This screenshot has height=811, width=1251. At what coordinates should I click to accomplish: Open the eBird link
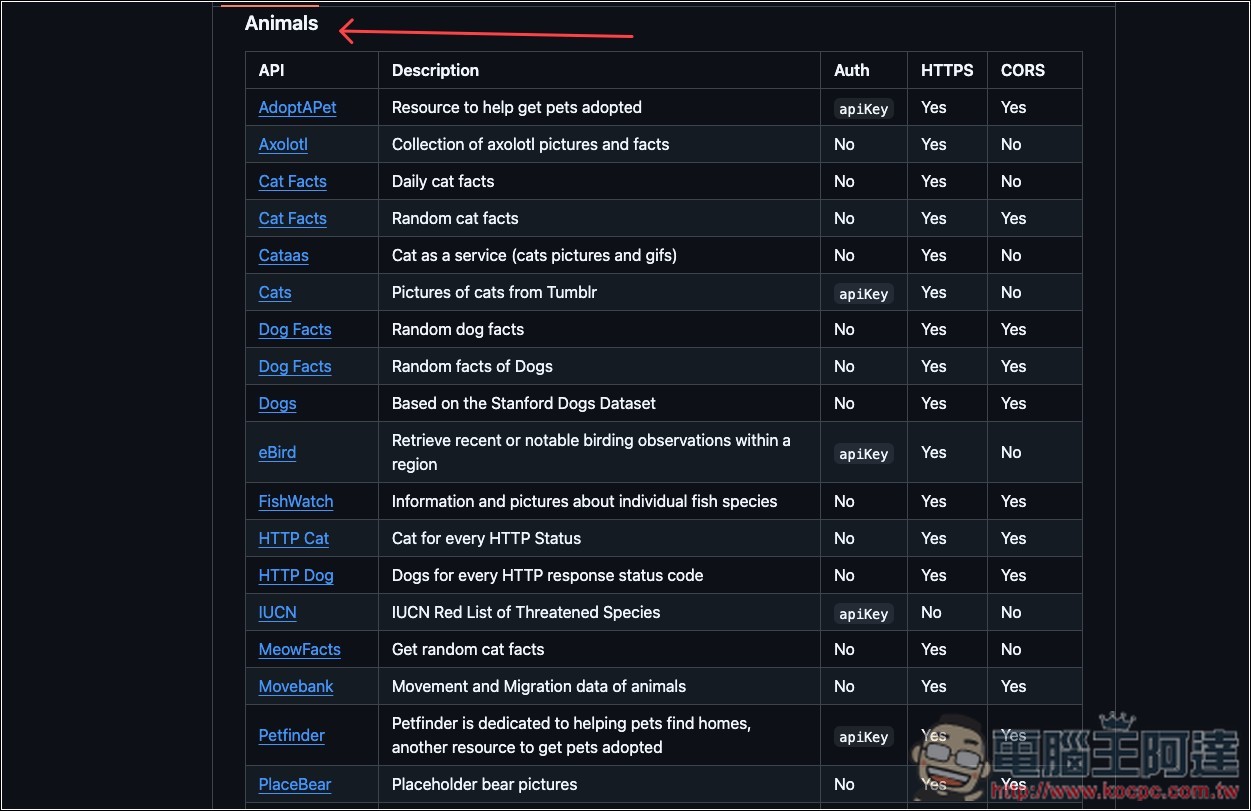(x=277, y=453)
